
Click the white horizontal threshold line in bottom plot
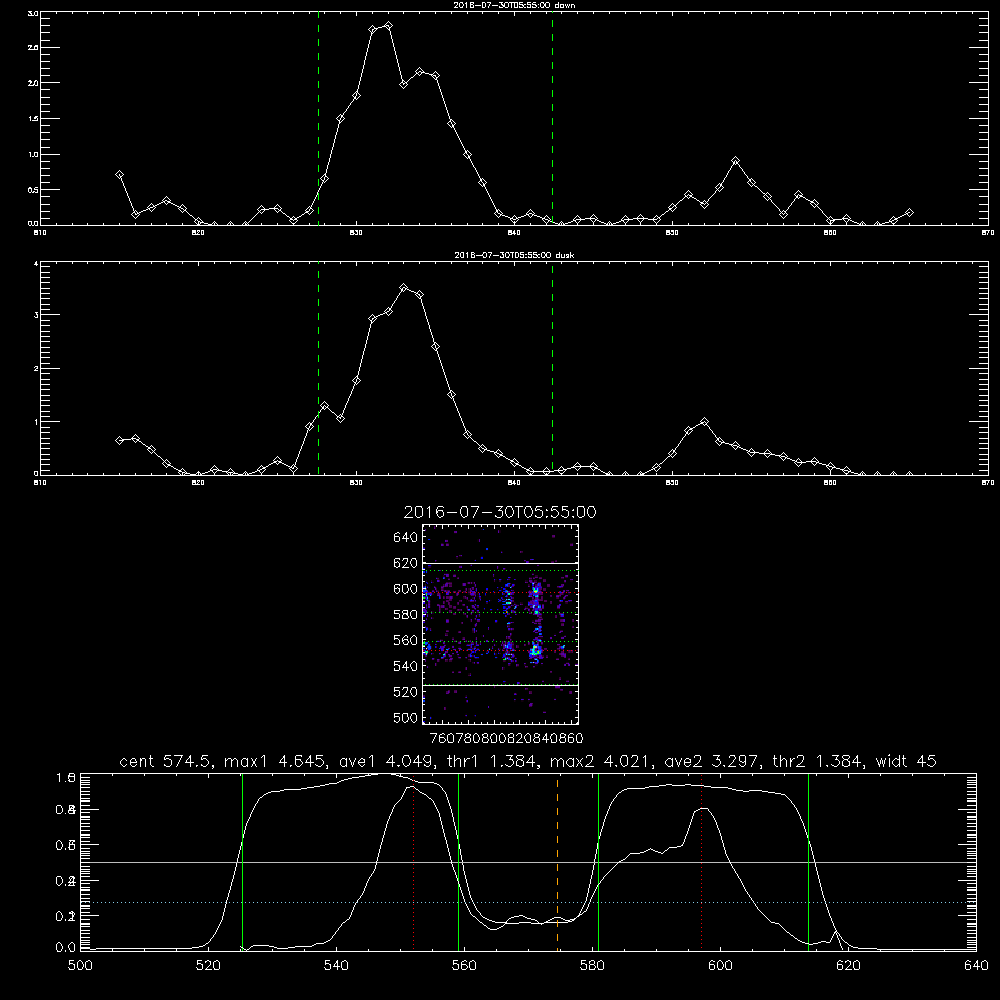click(529, 862)
